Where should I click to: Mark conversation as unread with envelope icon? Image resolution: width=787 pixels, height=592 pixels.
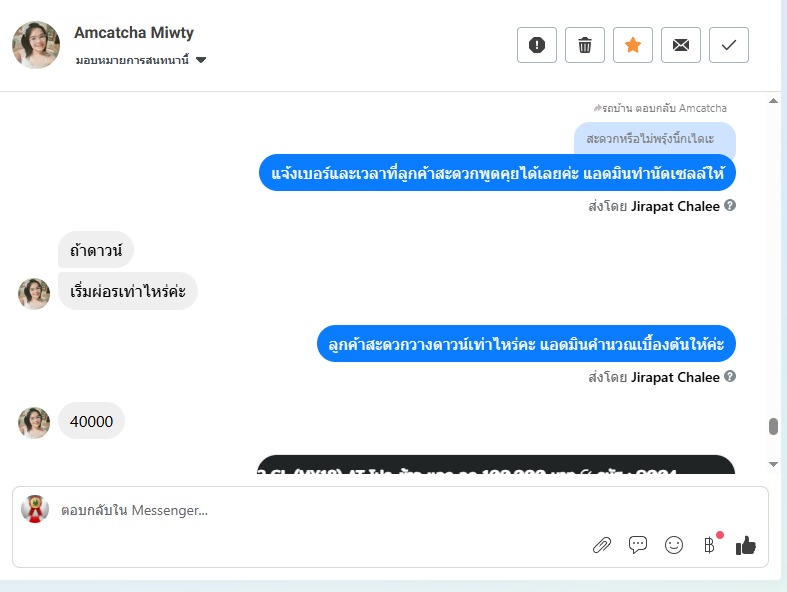pos(681,45)
